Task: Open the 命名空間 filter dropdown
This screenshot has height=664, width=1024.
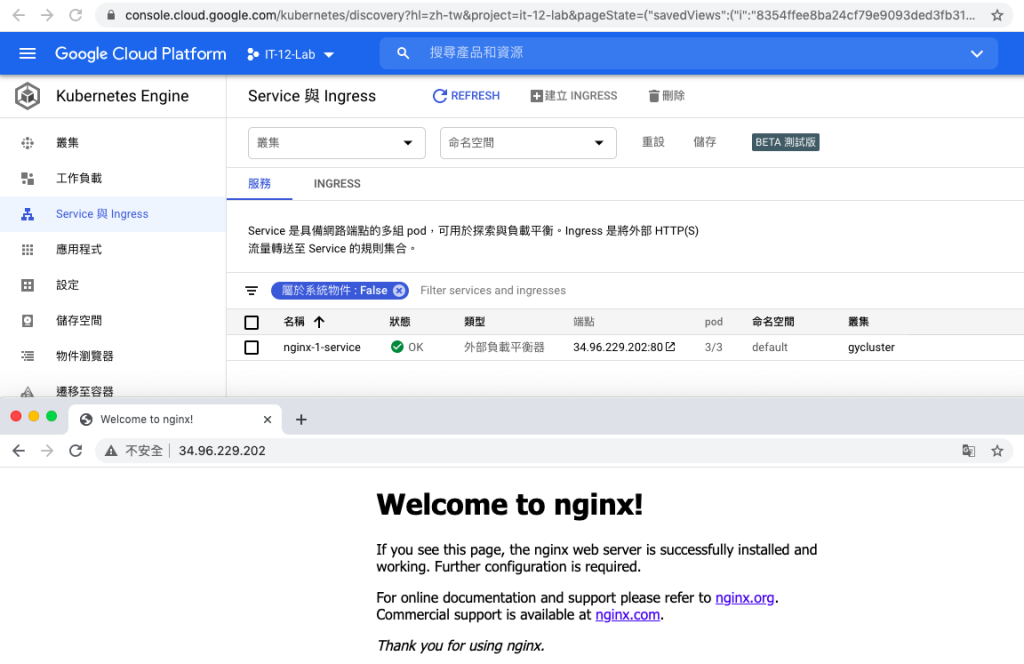Action: [528, 143]
